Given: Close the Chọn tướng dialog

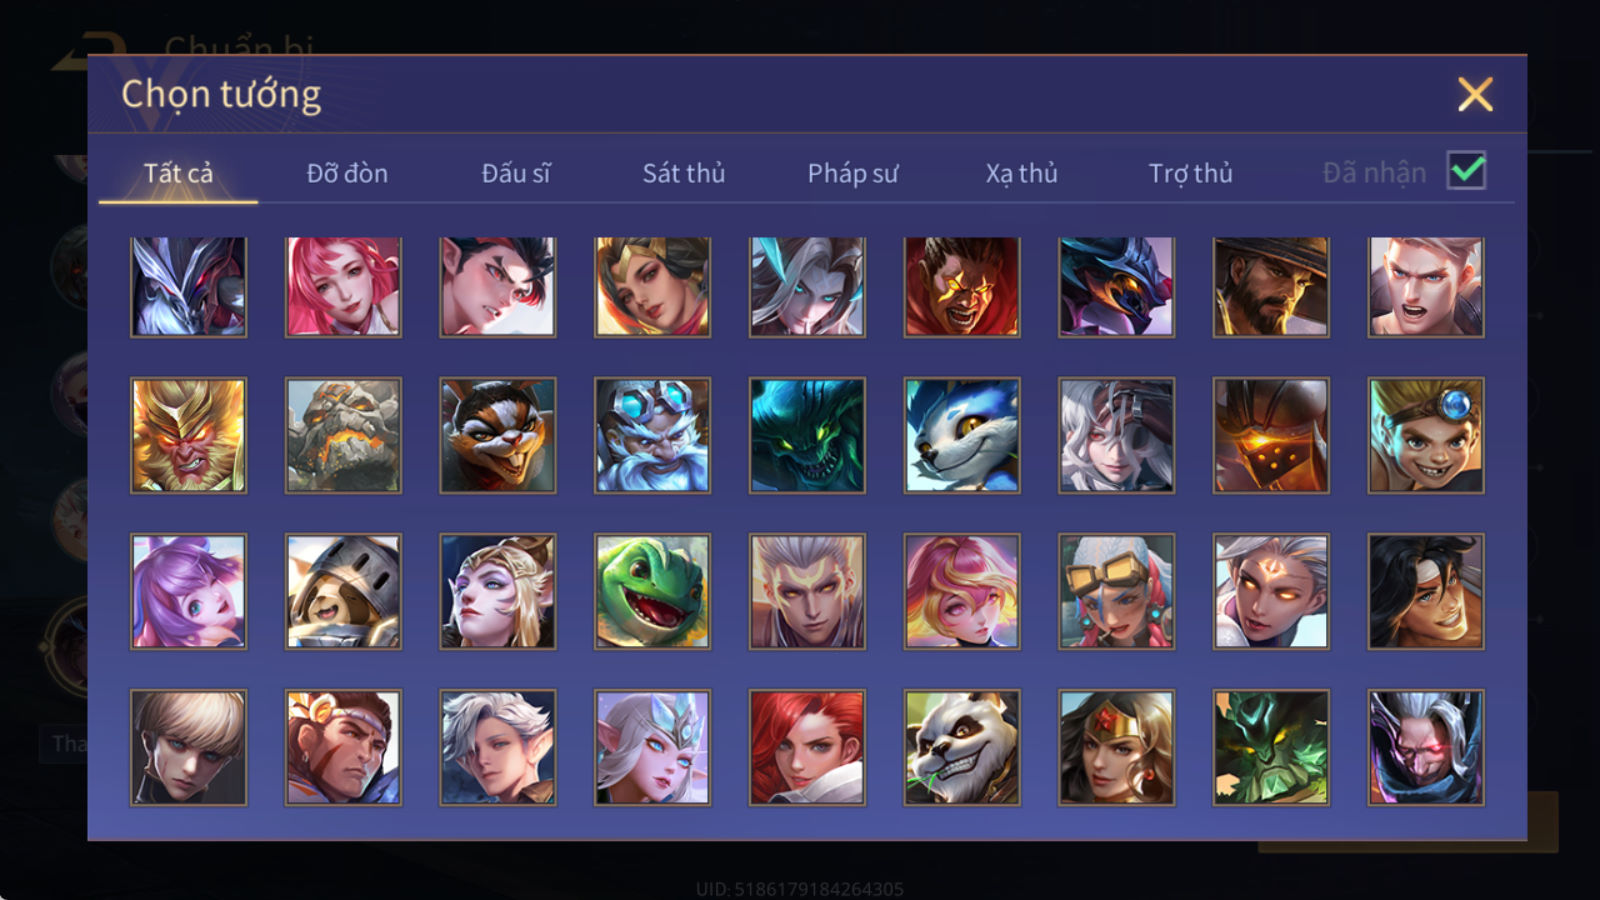Looking at the screenshot, I should pos(1475,95).
